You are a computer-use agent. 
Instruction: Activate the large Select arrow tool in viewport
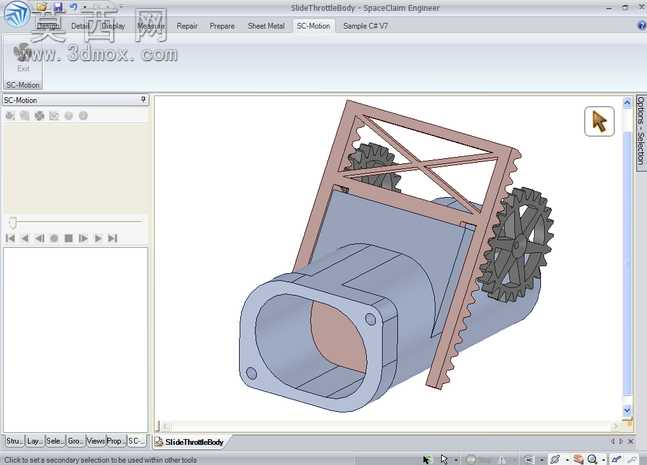click(599, 121)
